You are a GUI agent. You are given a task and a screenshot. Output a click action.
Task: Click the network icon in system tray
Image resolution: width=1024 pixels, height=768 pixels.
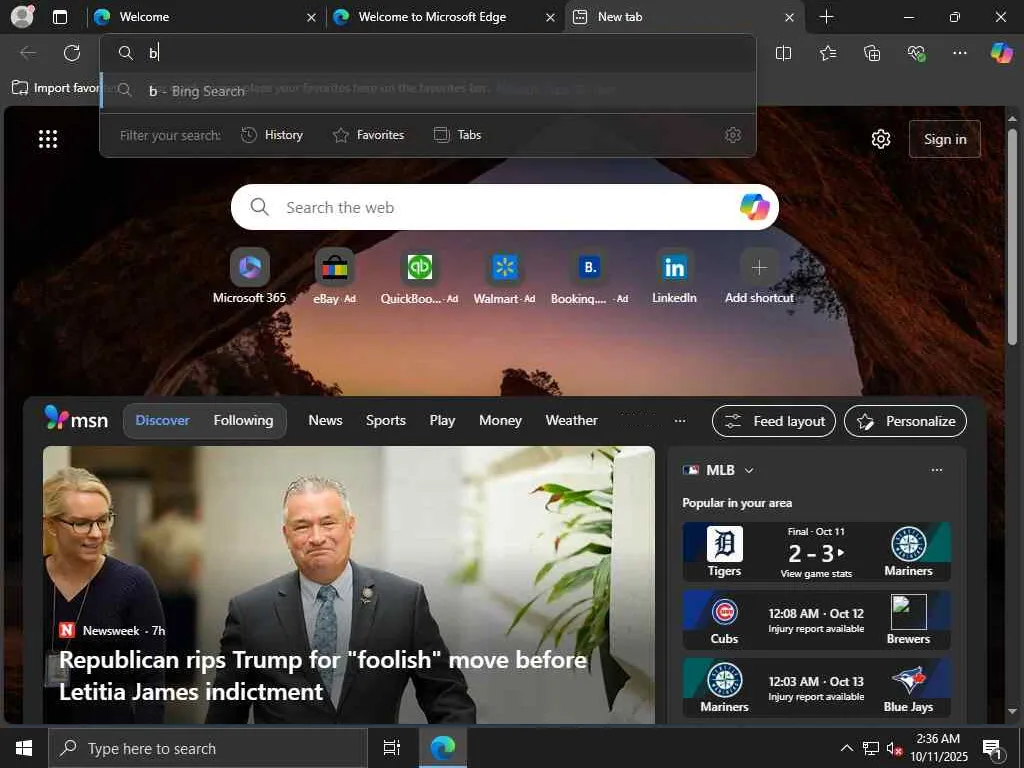click(x=871, y=748)
